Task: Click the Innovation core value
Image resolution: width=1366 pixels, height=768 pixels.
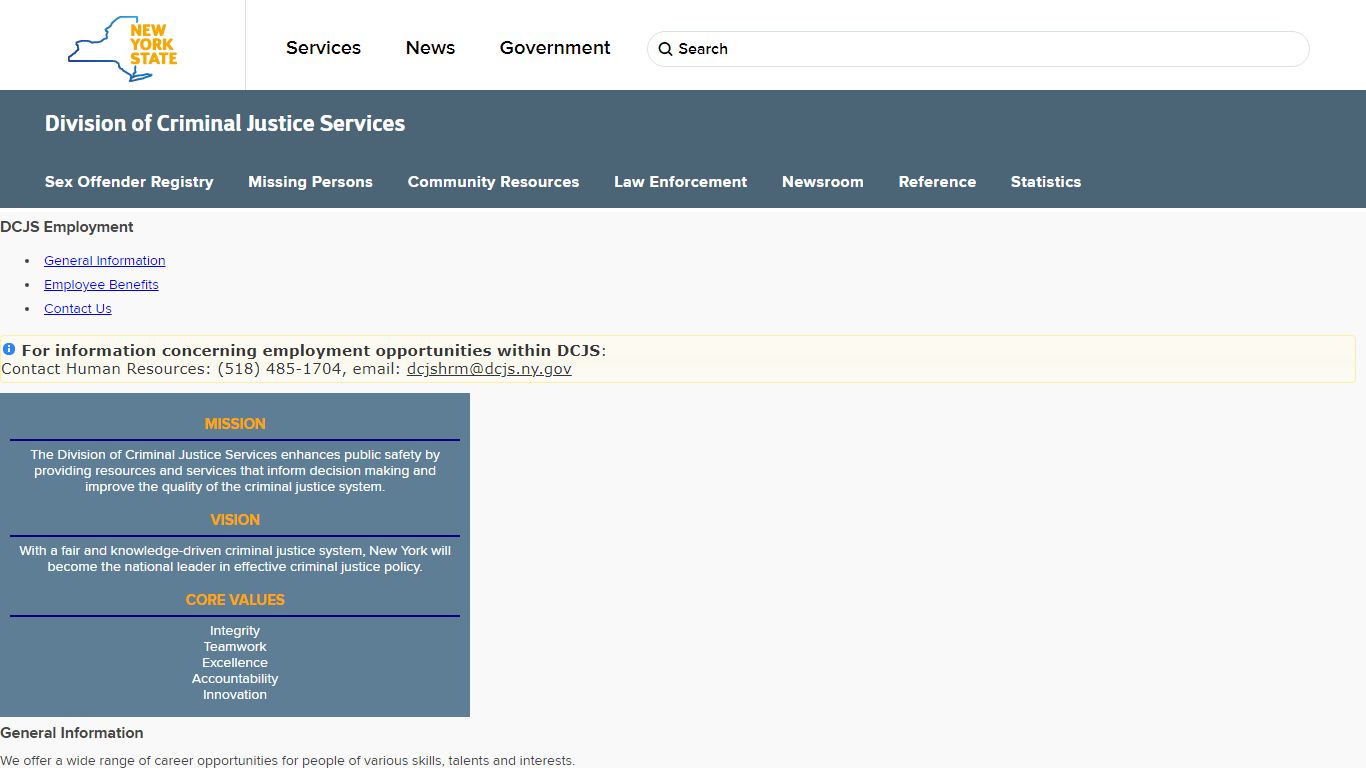Action: (x=235, y=695)
